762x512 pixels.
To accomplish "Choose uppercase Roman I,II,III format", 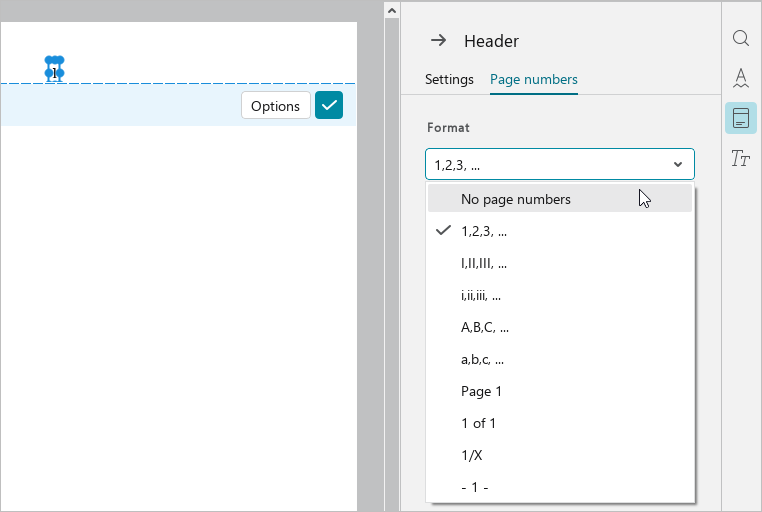I will [560, 263].
